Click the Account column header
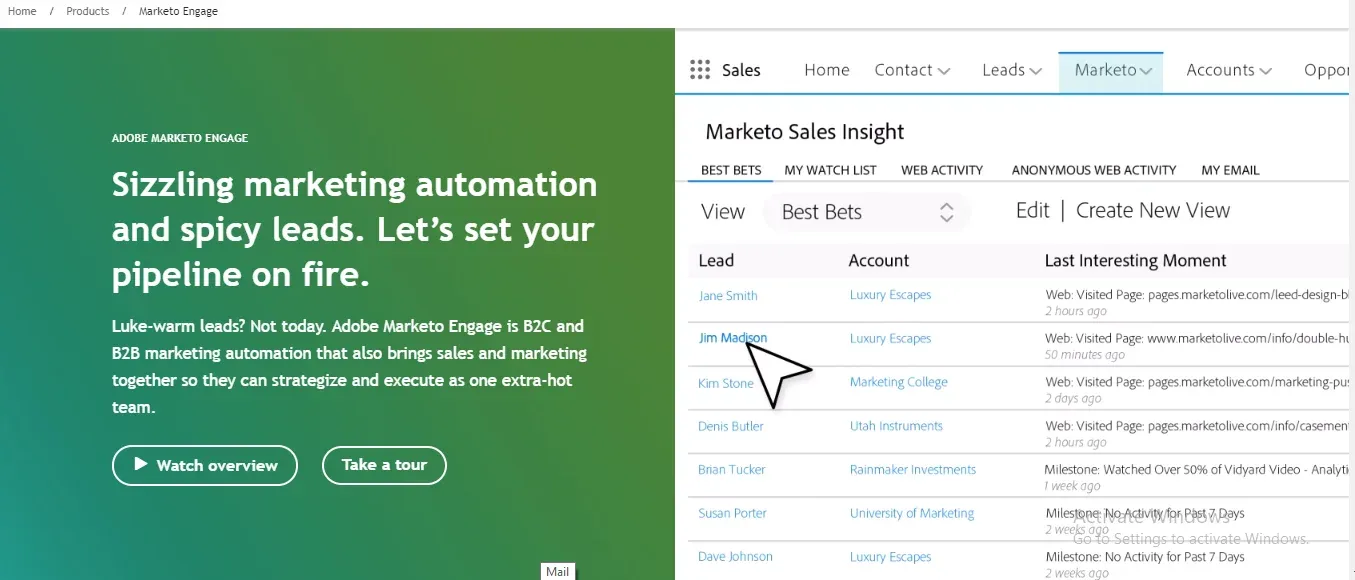 click(x=879, y=261)
